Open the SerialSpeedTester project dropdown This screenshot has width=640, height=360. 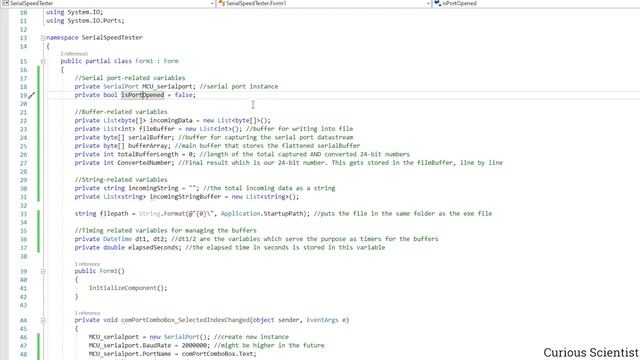click(108, 3)
